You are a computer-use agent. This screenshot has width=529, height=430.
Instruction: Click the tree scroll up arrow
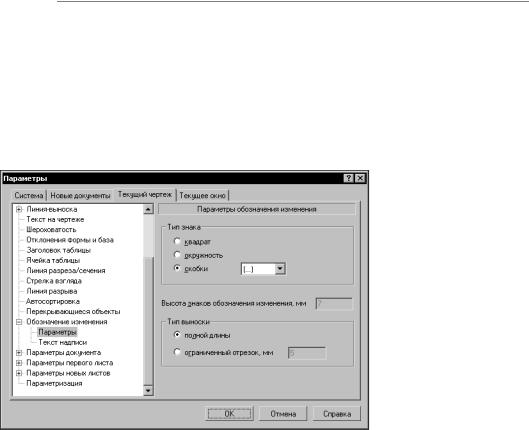[x=148, y=209]
